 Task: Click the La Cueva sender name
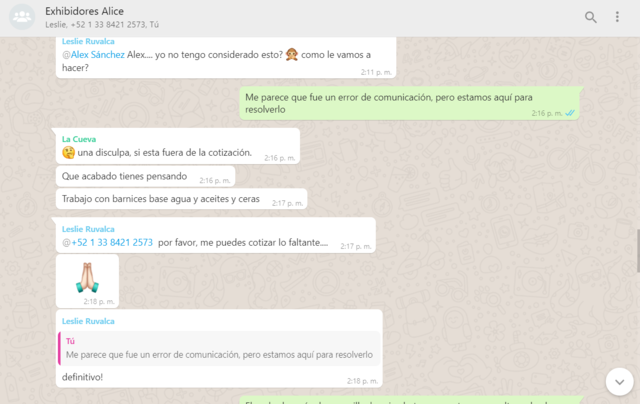pos(79,139)
